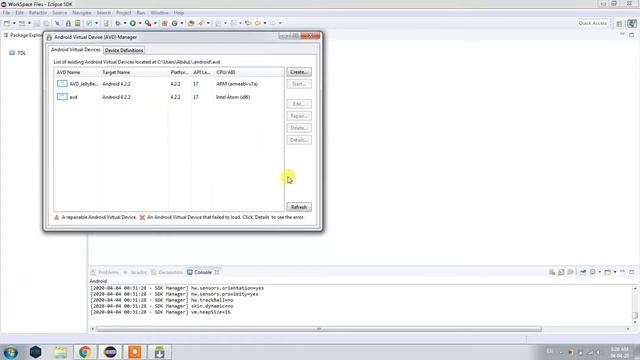Click the Search toolbar icon

[201, 23]
